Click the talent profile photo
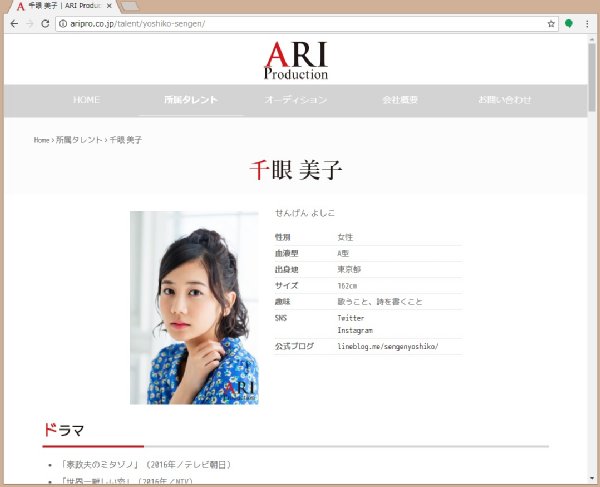Image resolution: width=600 pixels, height=487 pixels. click(194, 308)
